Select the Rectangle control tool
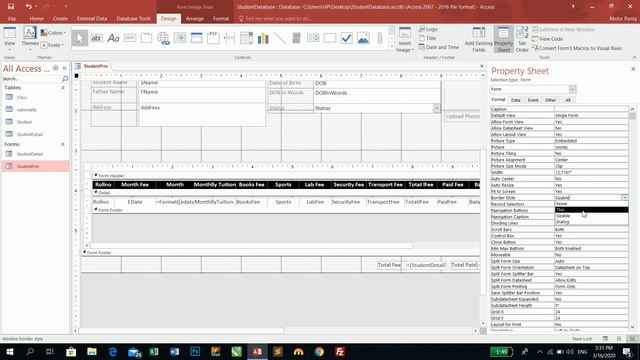Viewport: 640px width, 360px height. click(330, 38)
